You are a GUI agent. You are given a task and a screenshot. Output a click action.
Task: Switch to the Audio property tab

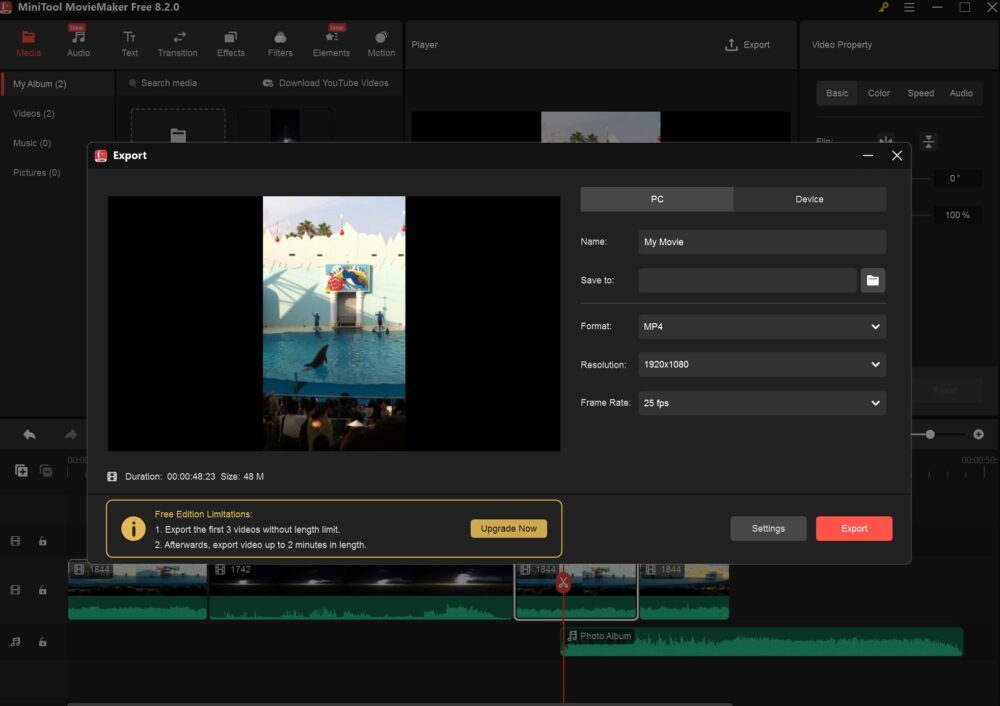point(960,93)
